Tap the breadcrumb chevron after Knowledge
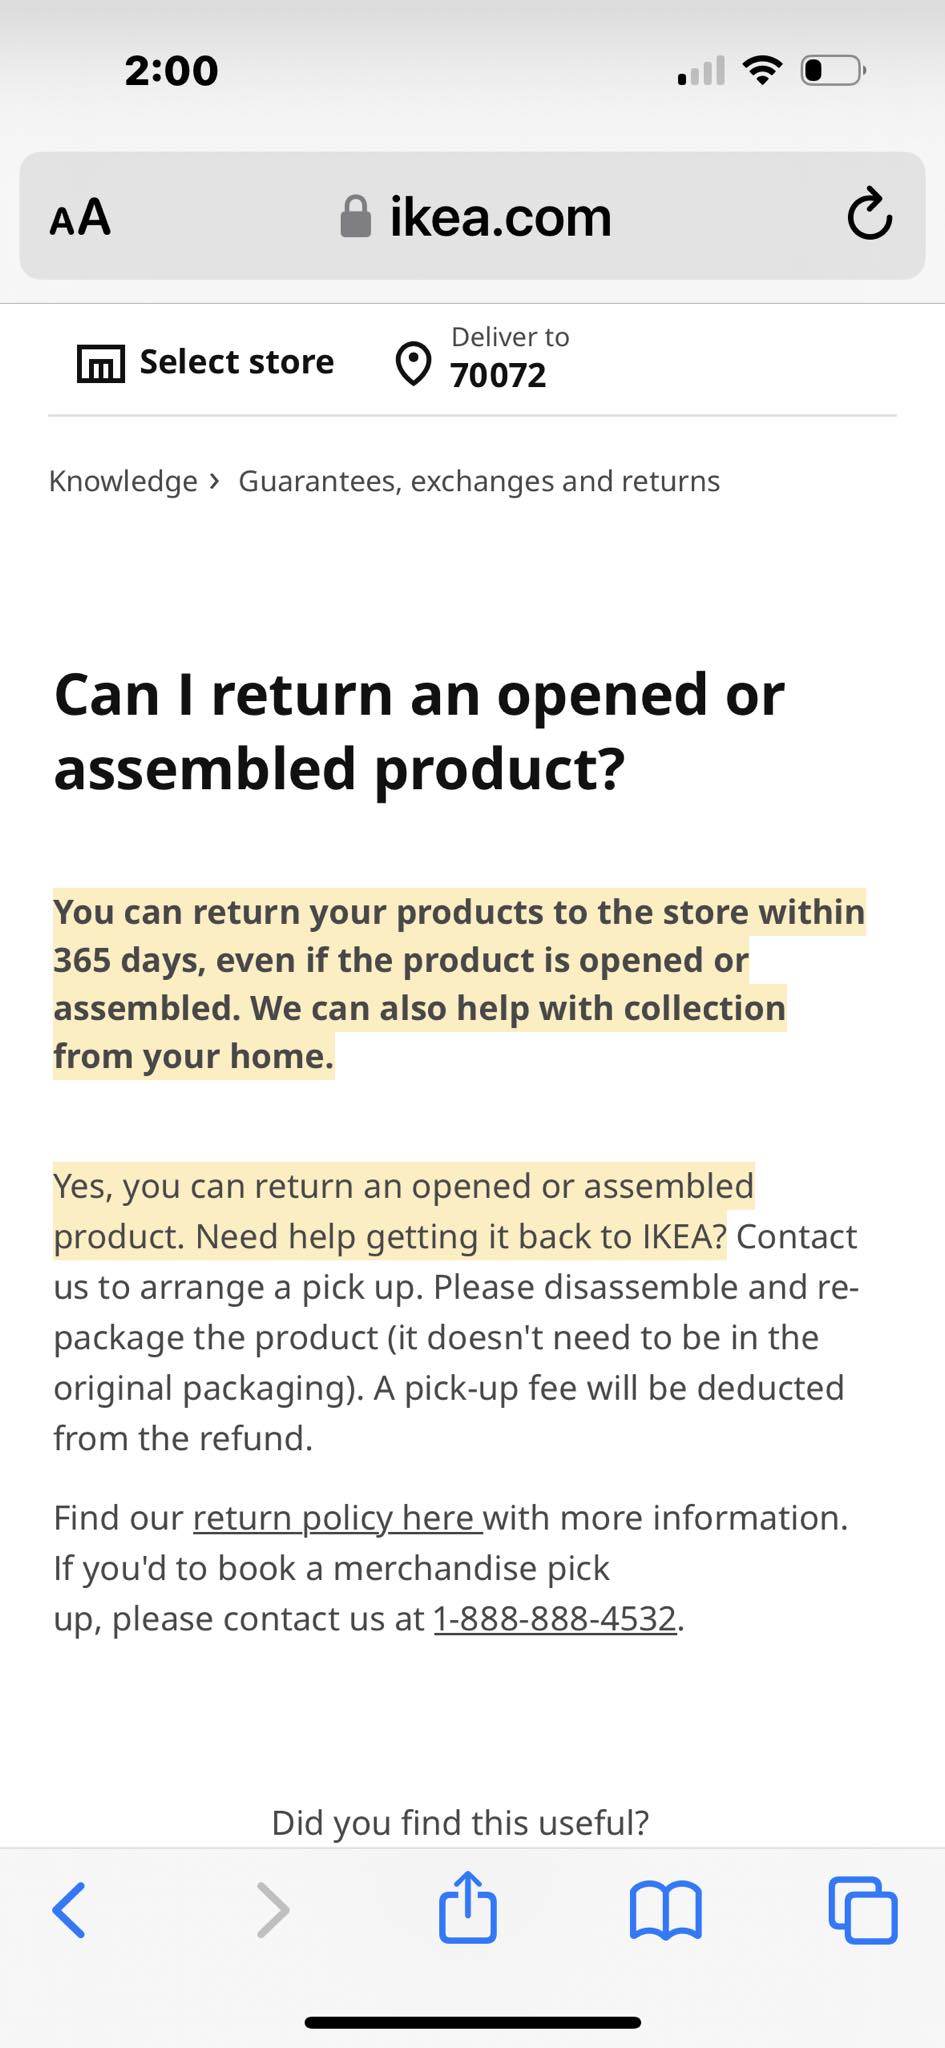Image resolution: width=945 pixels, height=2048 pixels. (214, 482)
